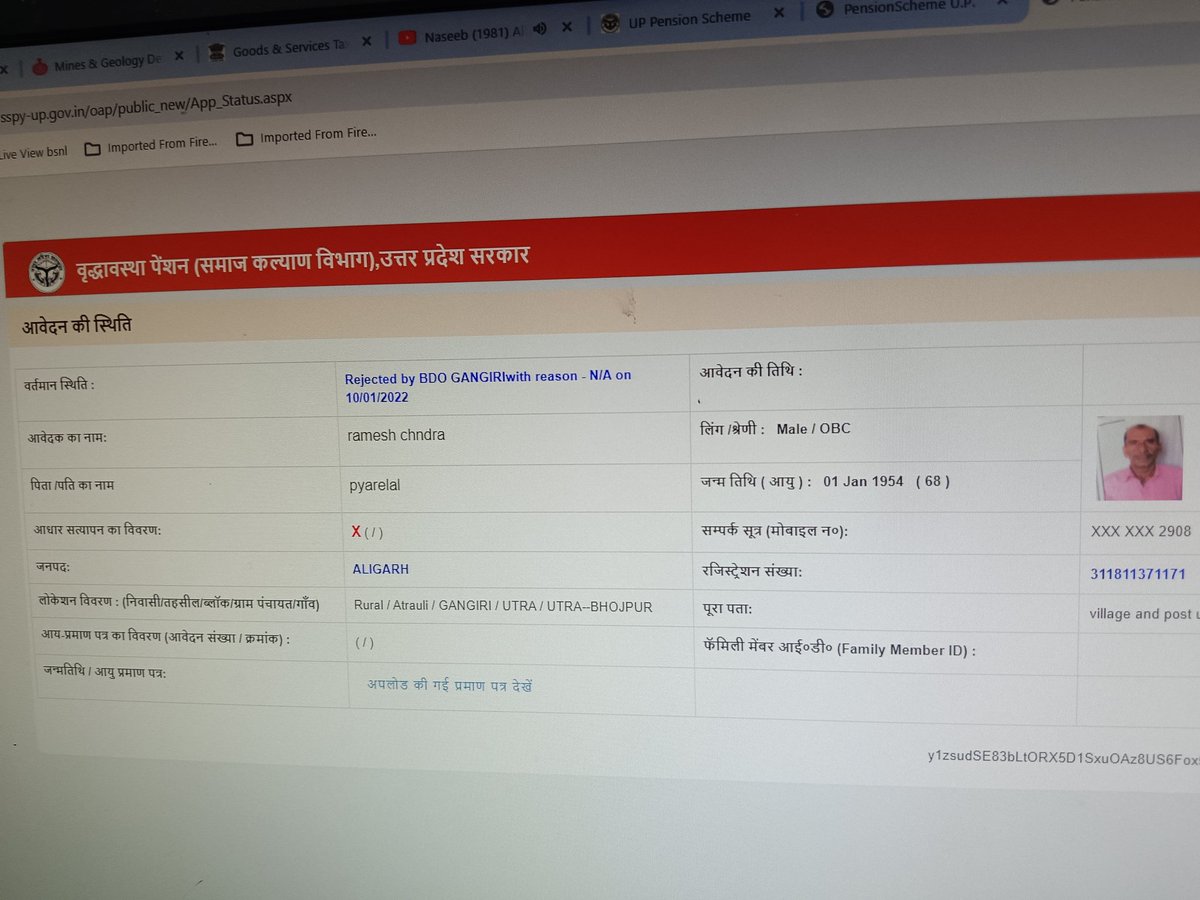Click the Uttar Pradesh government emblem in the red header
The width and height of the screenshot is (1200, 900).
[46, 272]
